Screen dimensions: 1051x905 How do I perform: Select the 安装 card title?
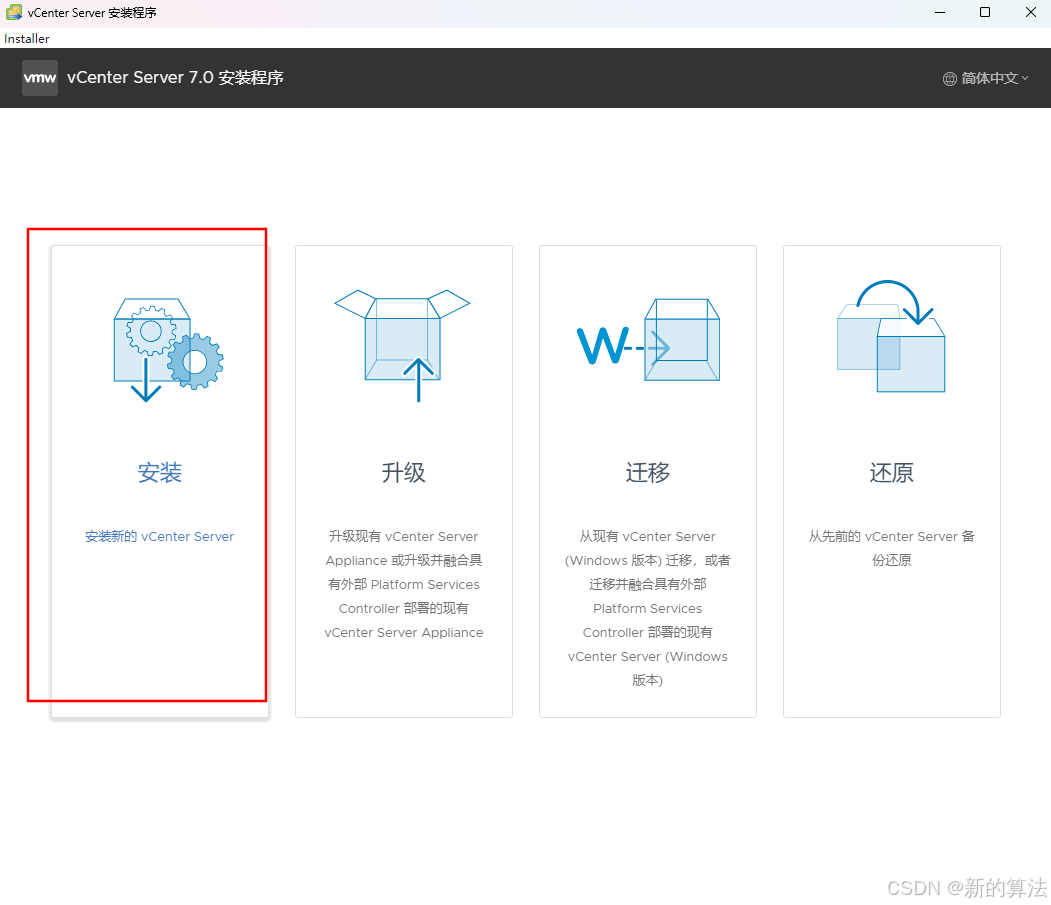pos(160,473)
